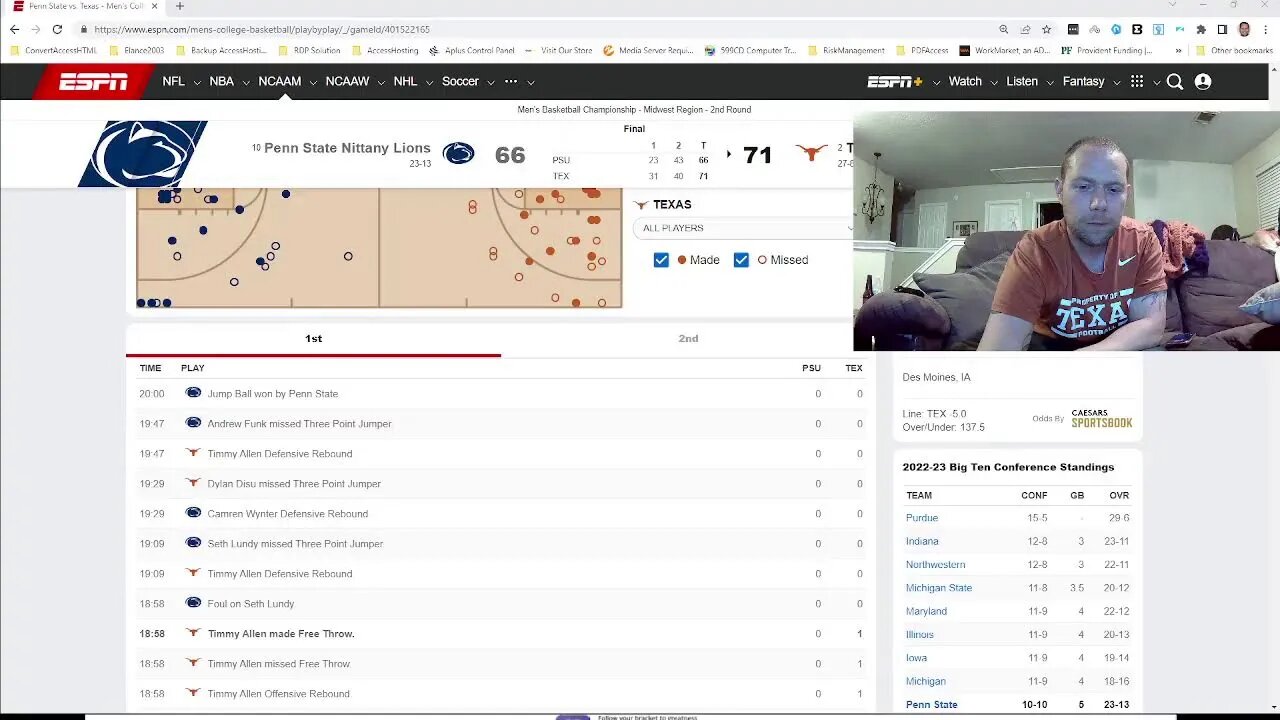
Task: Click the forward navigation arrow
Action: [36, 30]
